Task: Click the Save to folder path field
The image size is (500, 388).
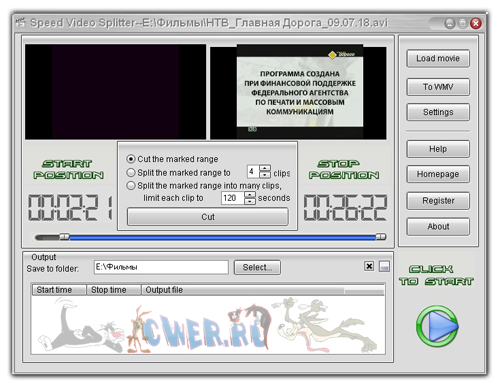Action: [161, 267]
